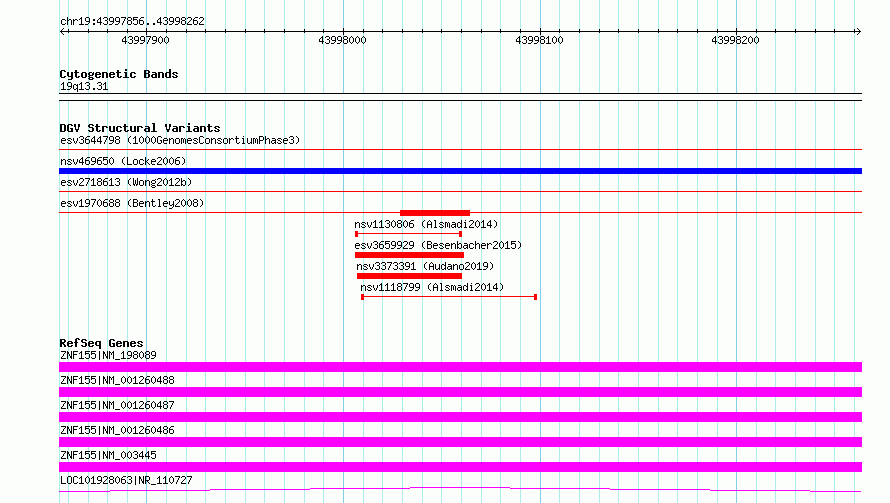This screenshot has height=503, width=890.
Task: Click magenta bar for ZNF155|NM_198089
Action: click(x=460, y=367)
